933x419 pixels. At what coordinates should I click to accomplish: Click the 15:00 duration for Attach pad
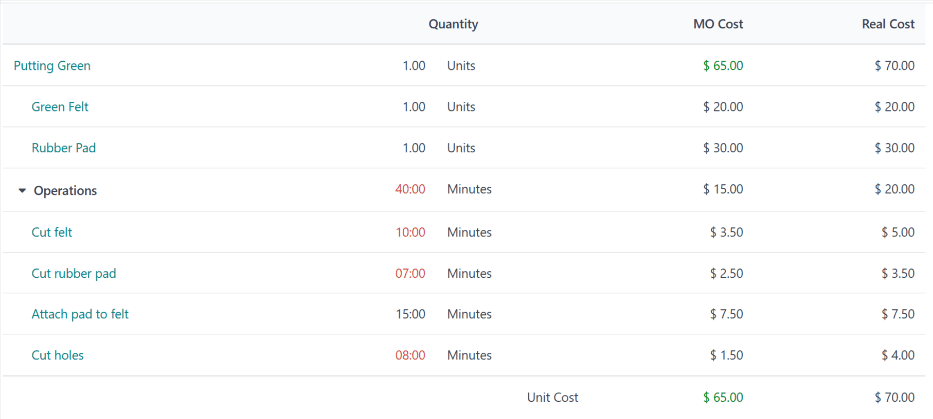410,314
